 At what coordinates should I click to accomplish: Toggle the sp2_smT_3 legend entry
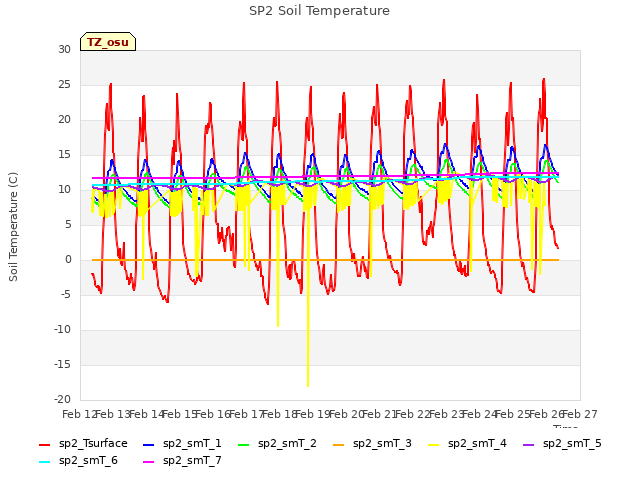click(372, 443)
